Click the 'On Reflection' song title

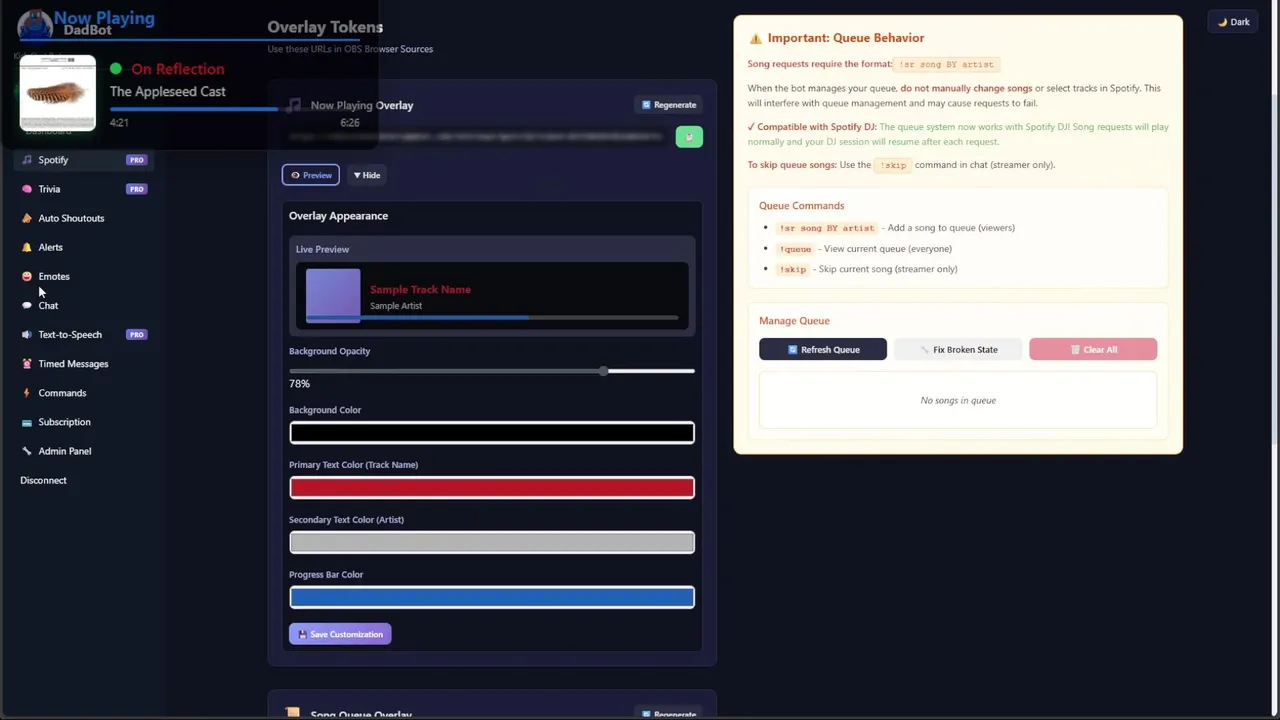click(x=178, y=69)
